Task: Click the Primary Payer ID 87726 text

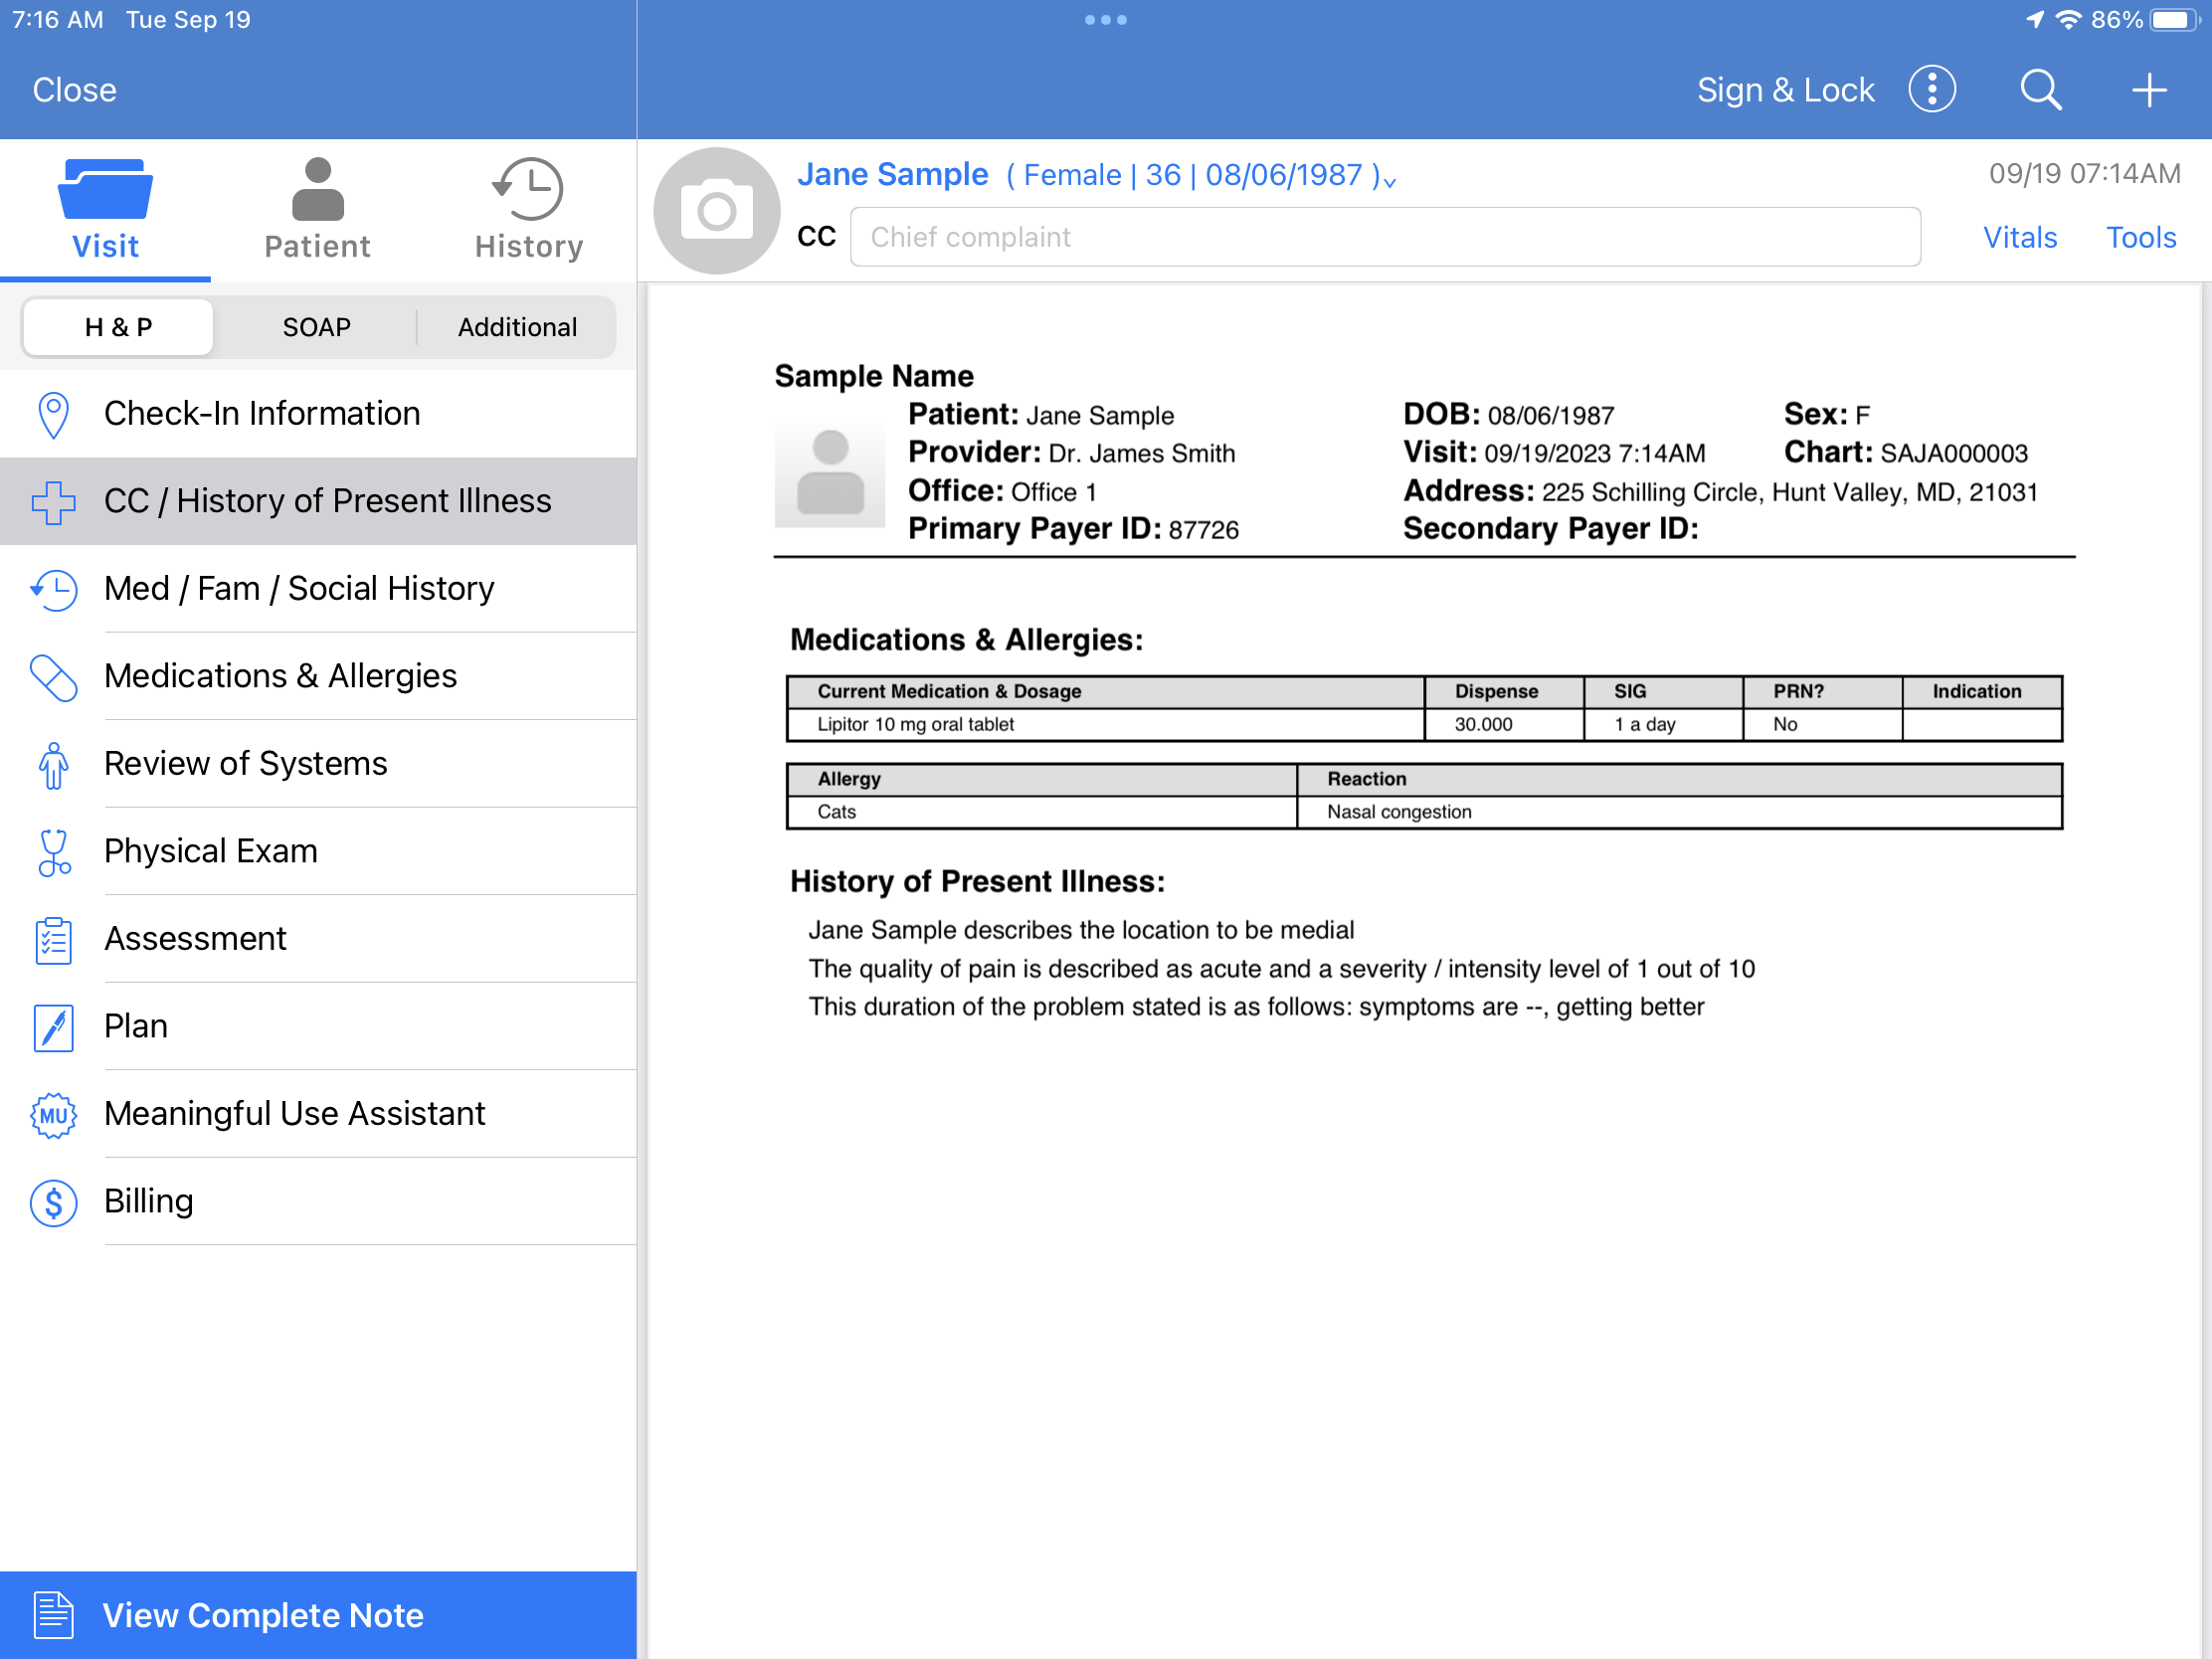Action: (x=1073, y=529)
